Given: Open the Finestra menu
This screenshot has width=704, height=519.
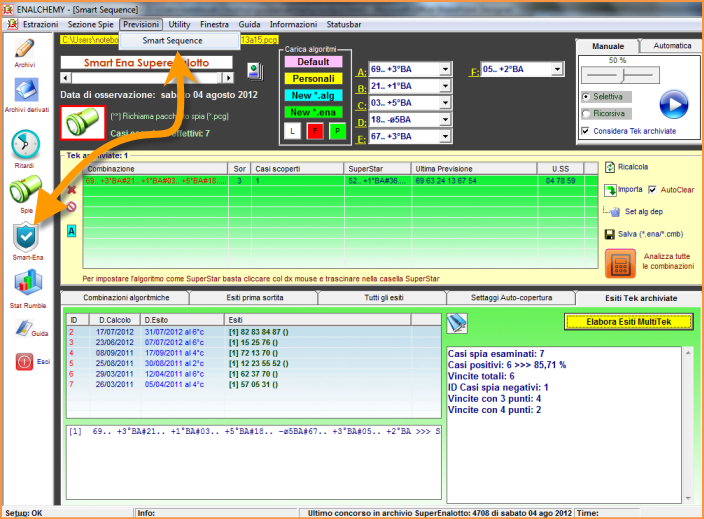Looking at the screenshot, I should coord(214,24).
